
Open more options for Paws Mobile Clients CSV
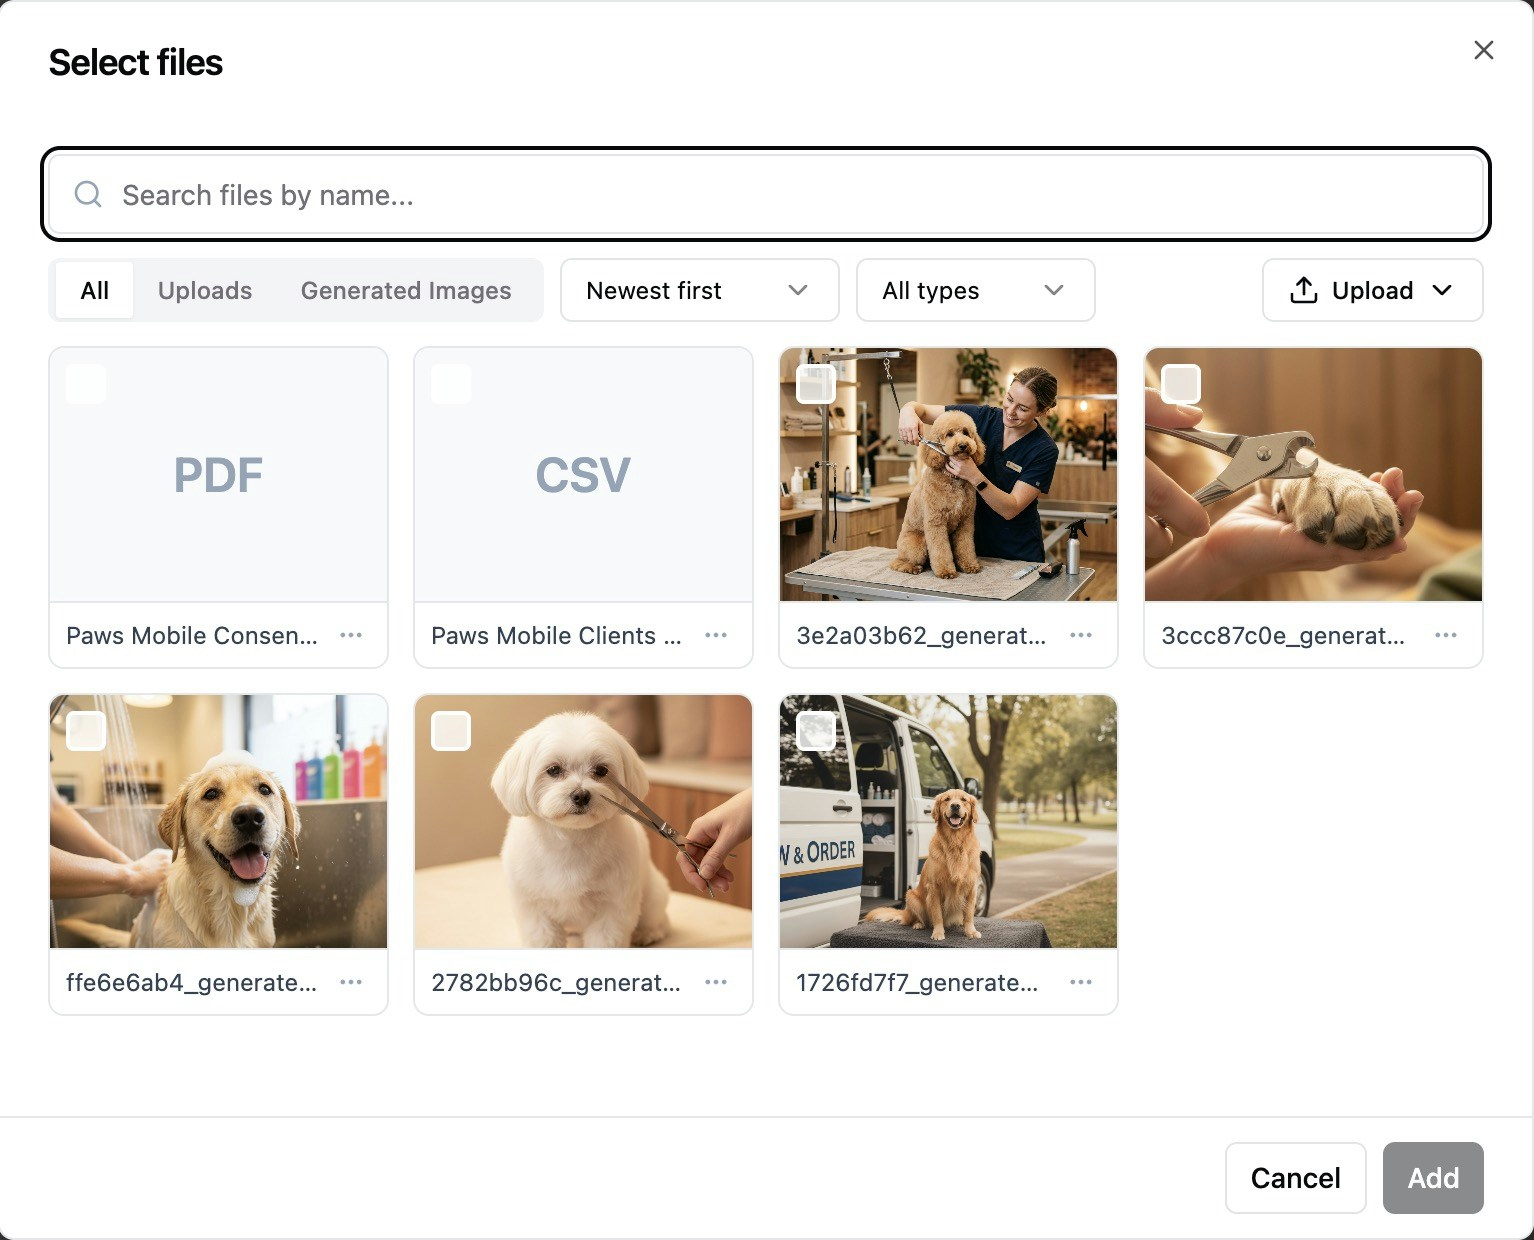click(x=716, y=635)
